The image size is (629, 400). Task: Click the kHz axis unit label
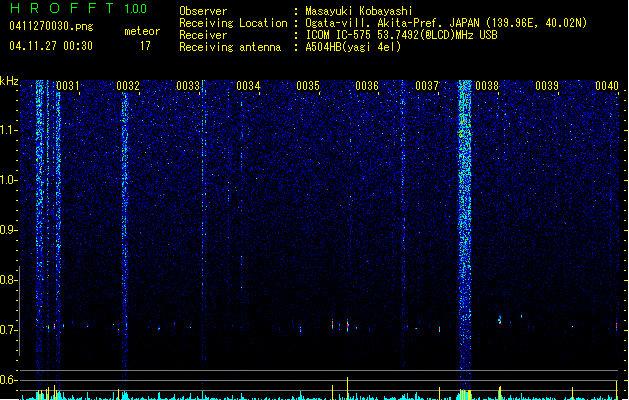[9, 81]
